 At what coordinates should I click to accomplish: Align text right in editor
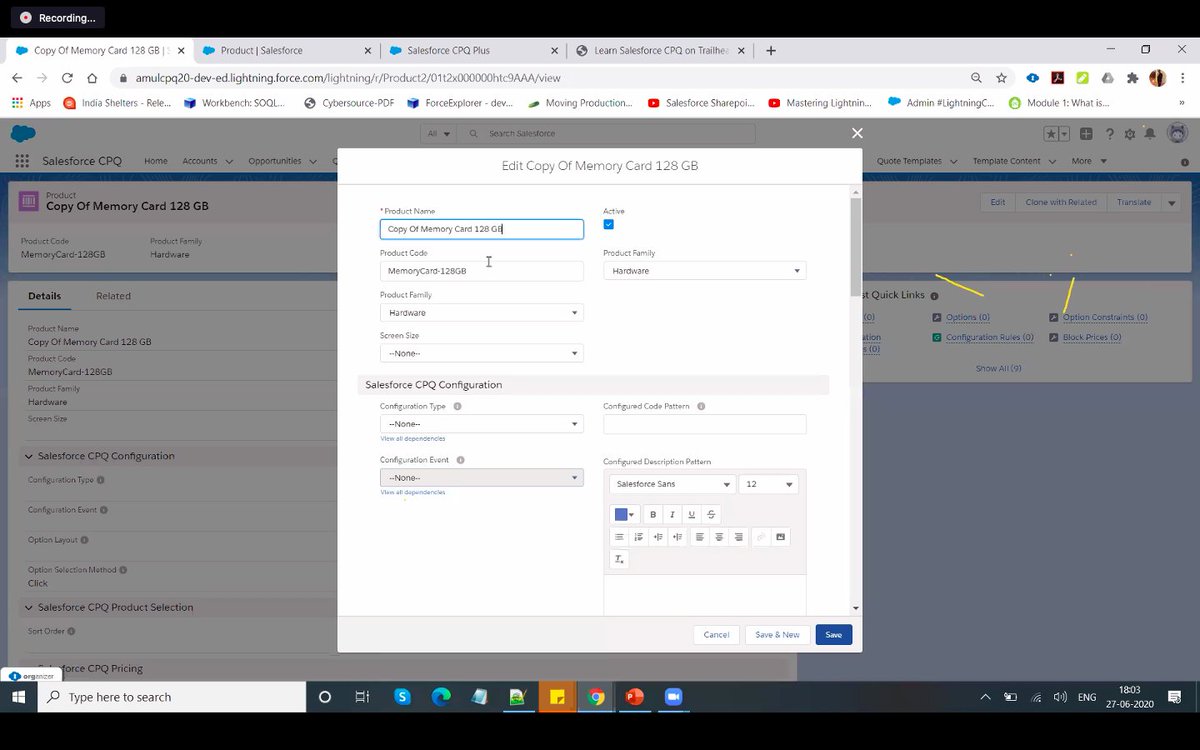click(739, 537)
